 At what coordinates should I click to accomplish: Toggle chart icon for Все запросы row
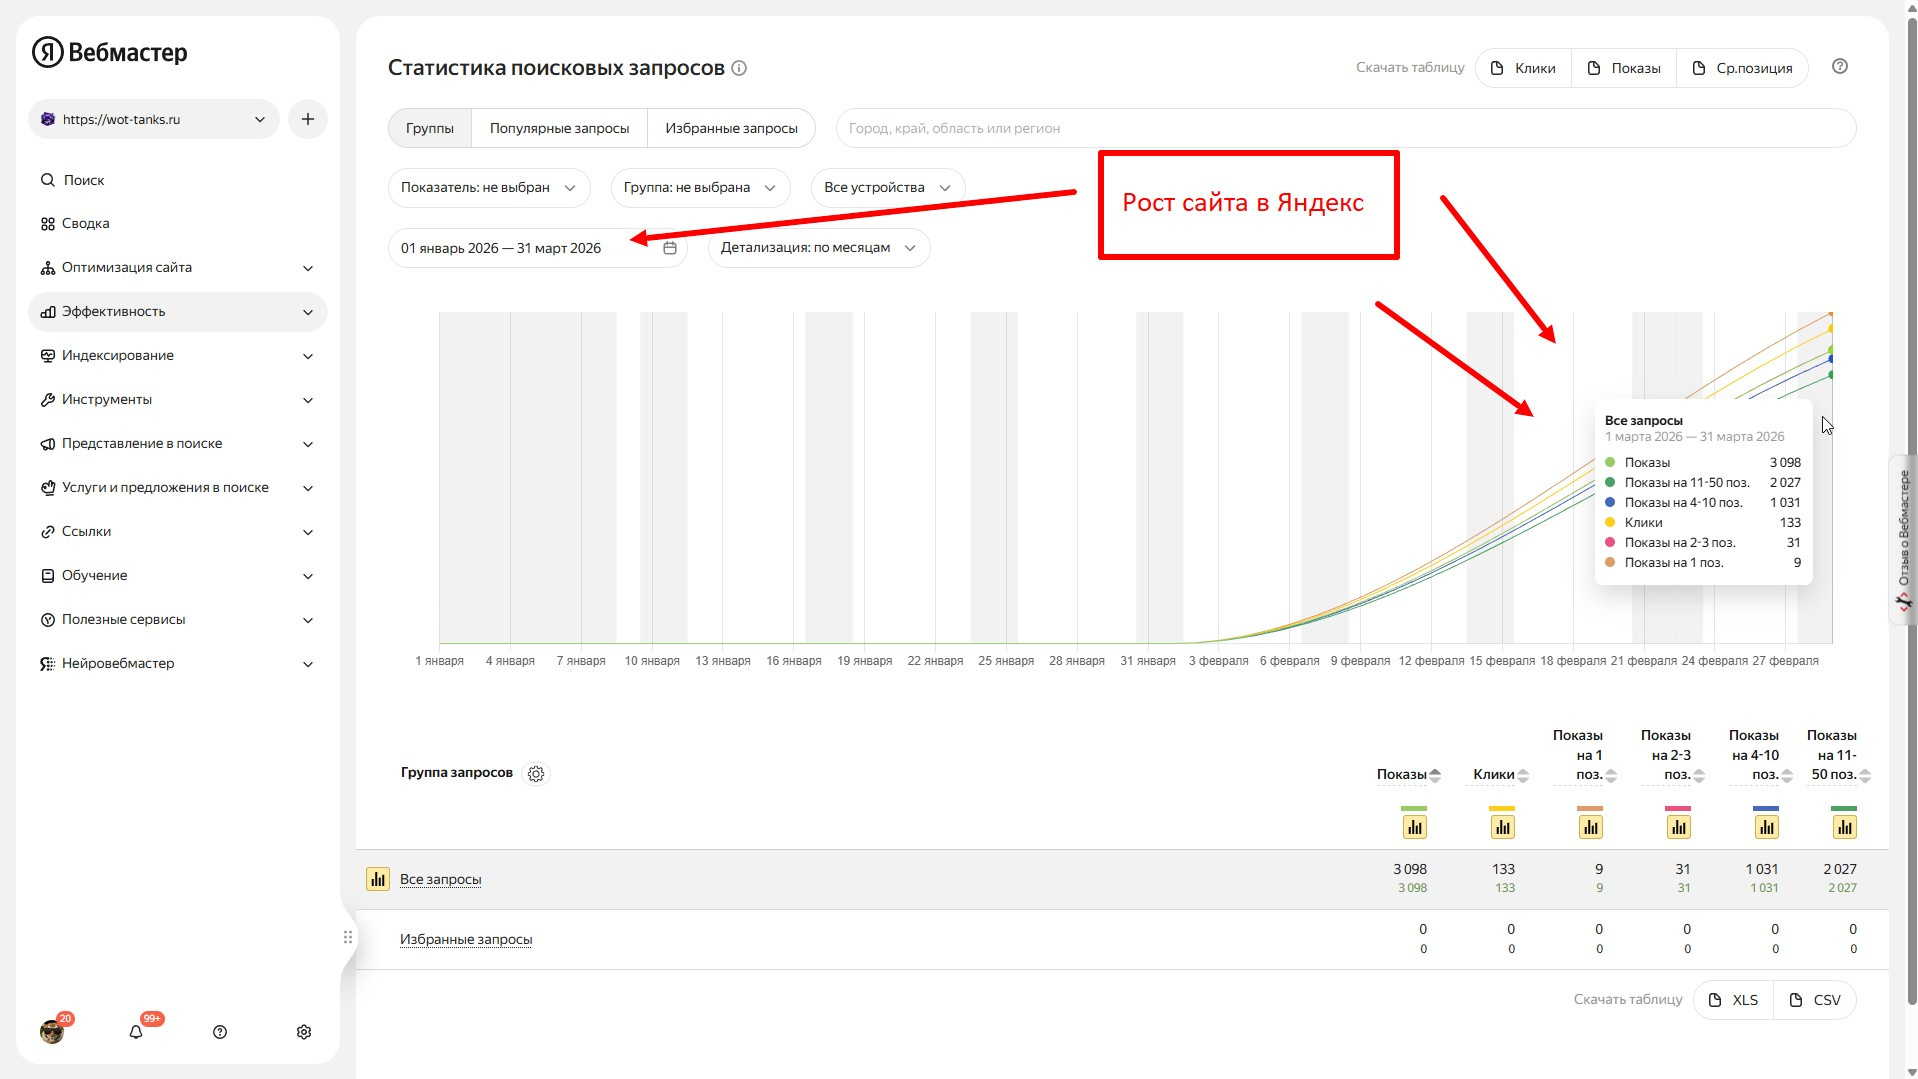click(x=378, y=879)
